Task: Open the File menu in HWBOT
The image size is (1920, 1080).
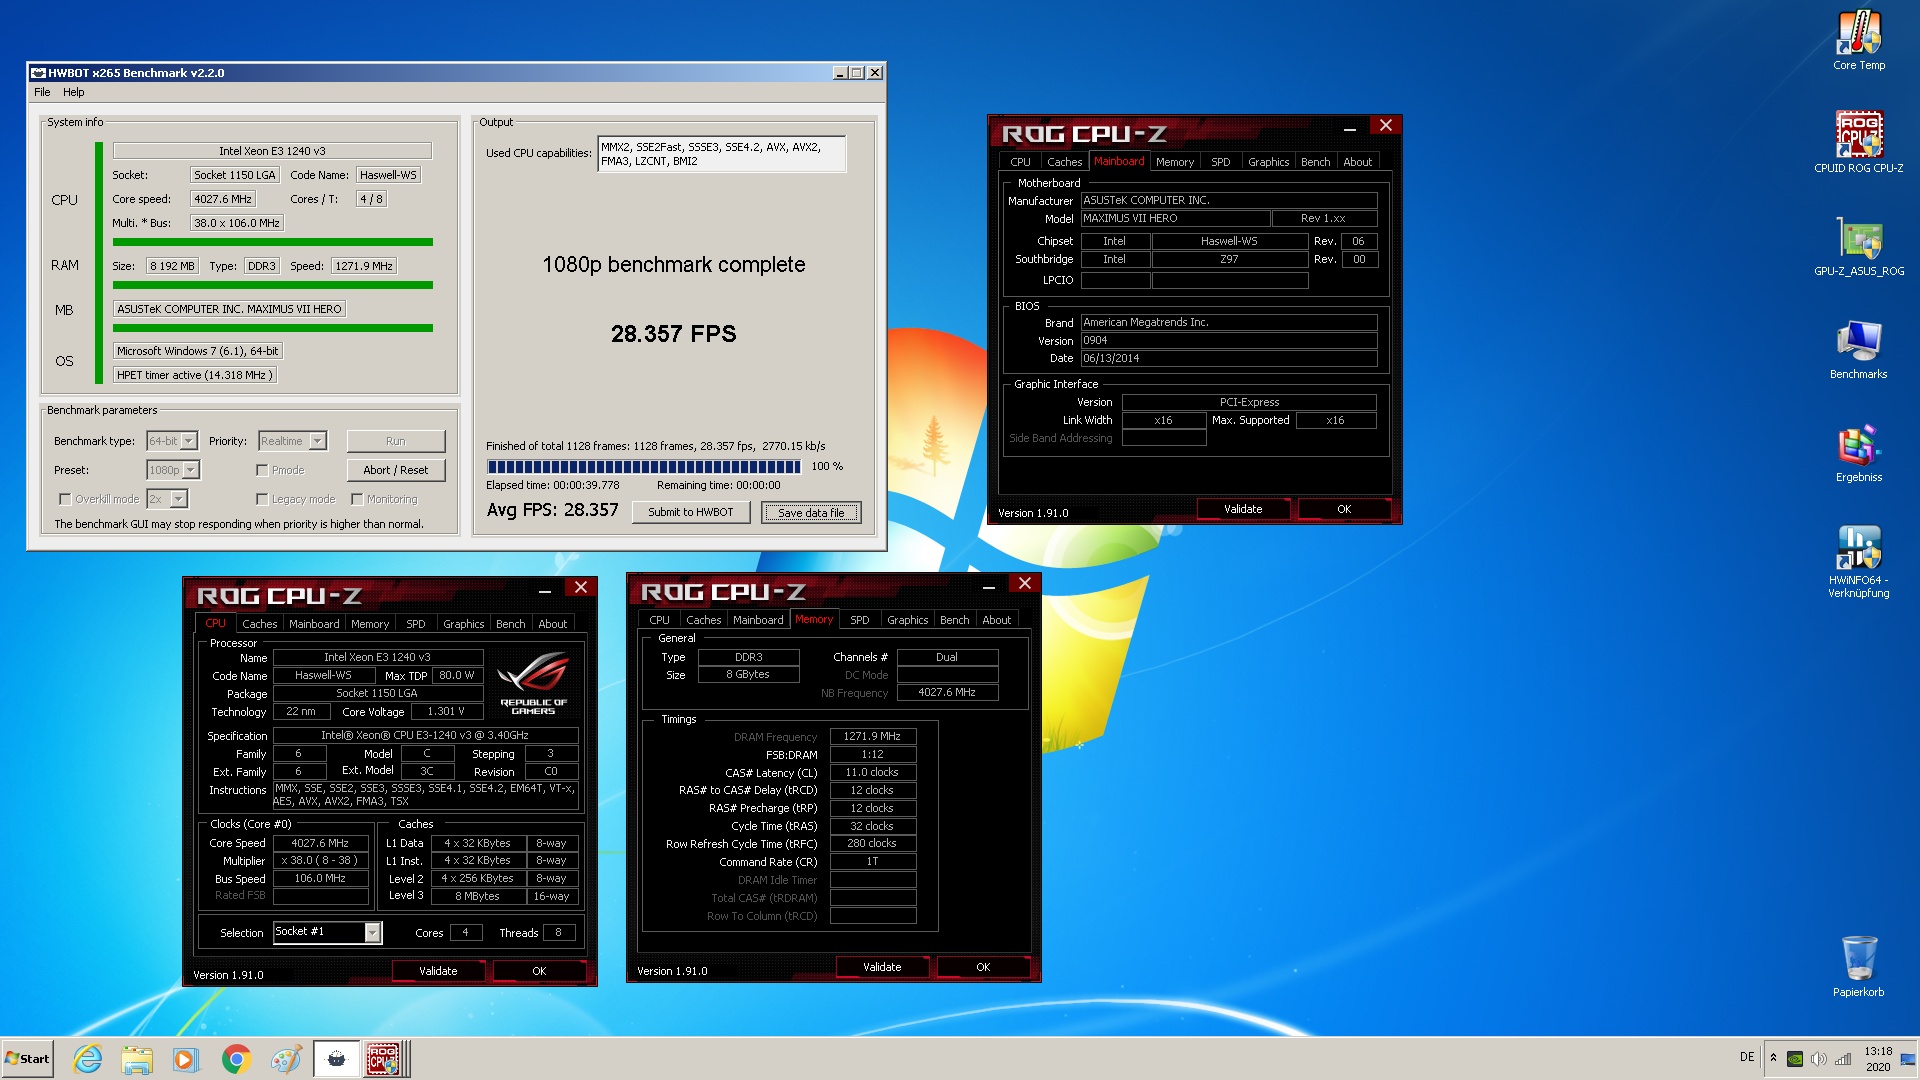Action: 42,92
